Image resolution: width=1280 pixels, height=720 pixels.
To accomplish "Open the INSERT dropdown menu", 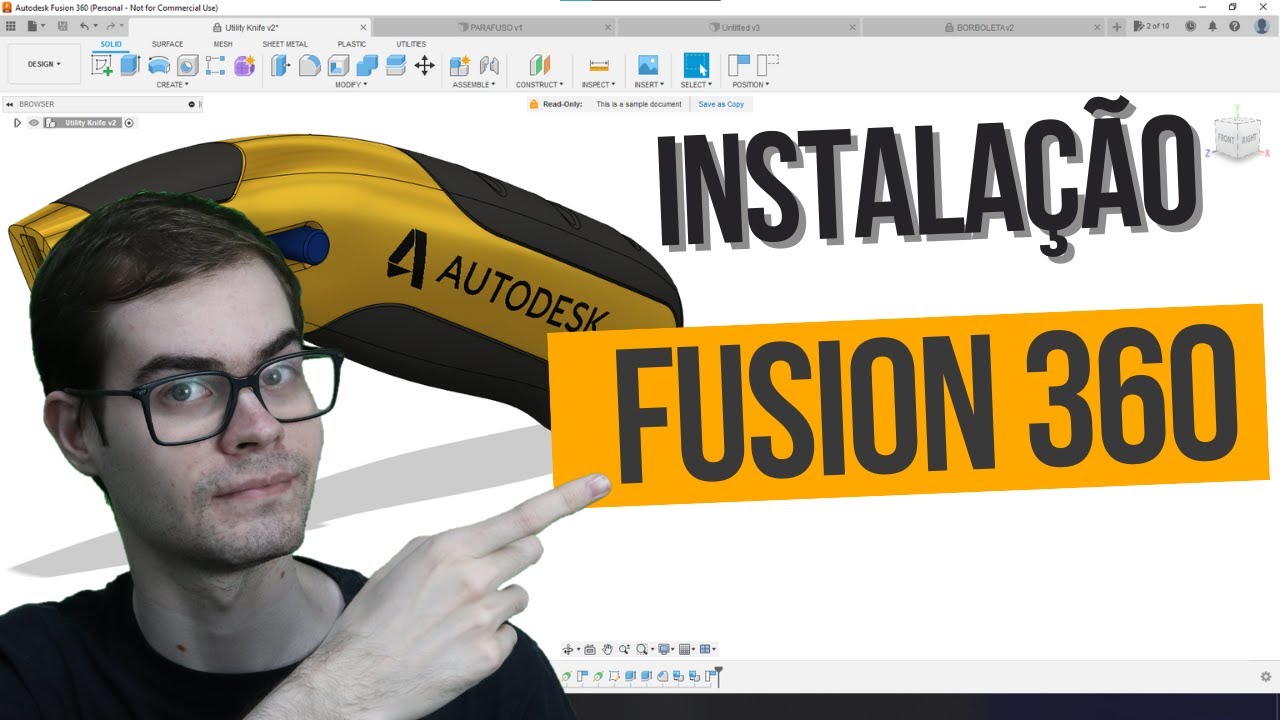I will [649, 85].
